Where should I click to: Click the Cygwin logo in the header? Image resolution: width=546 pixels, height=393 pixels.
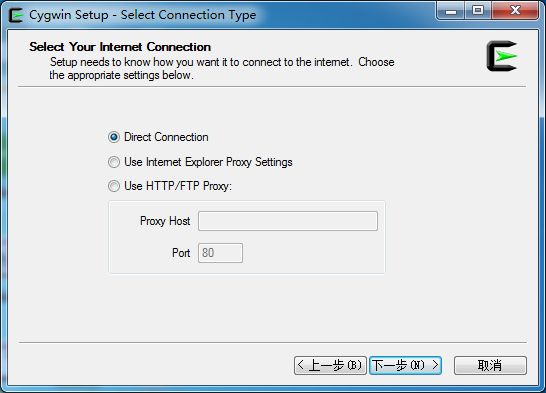pyautogui.click(x=502, y=56)
